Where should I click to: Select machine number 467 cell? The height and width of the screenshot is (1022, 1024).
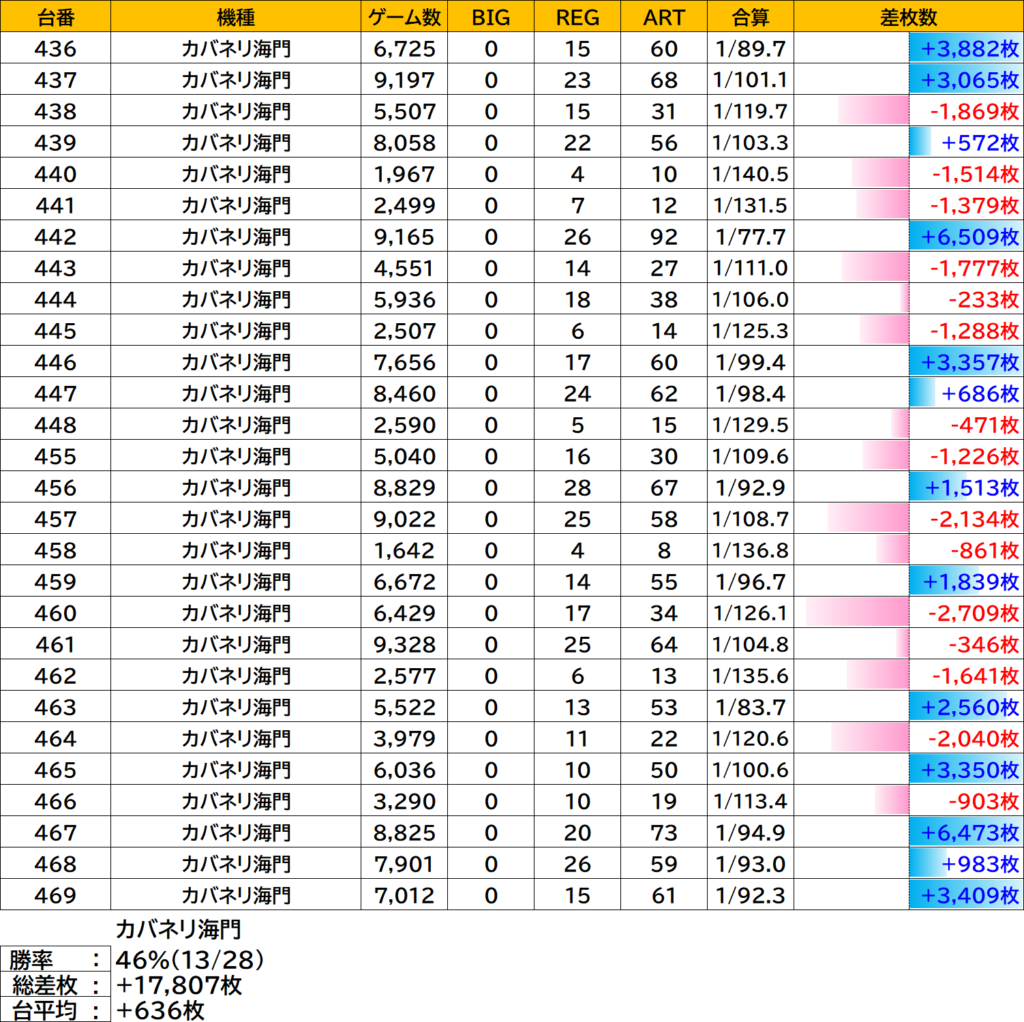[56, 832]
